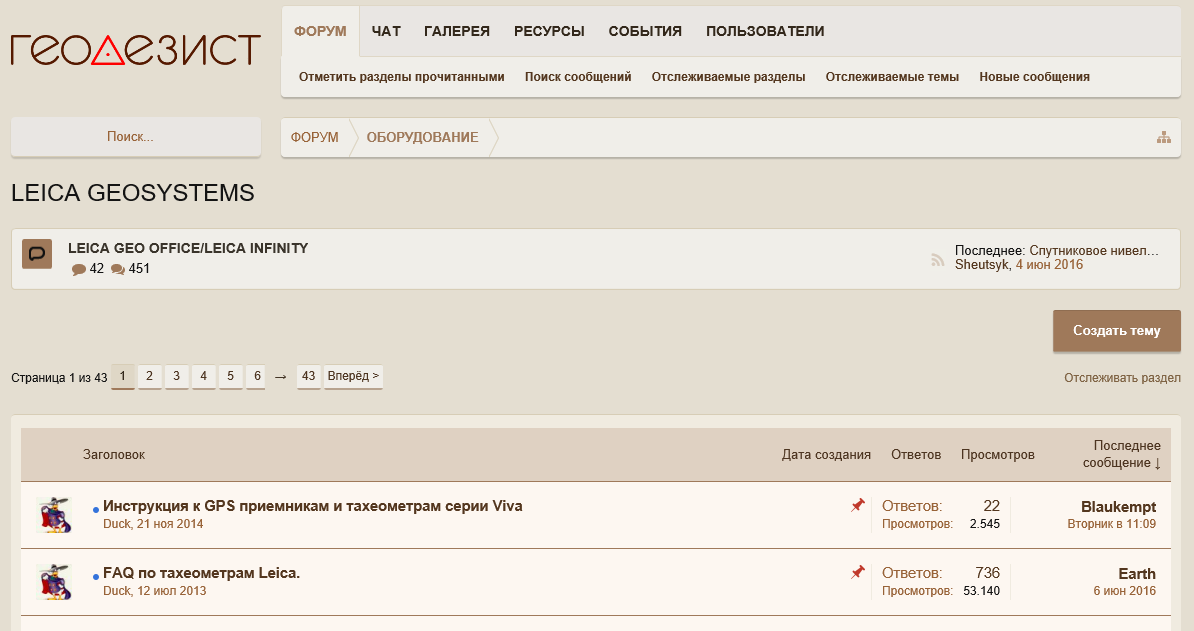Viewport: 1194px width, 631px height.
Task: Click unread dot beside FAQ по тахеометрам thread
Action: (x=96, y=577)
